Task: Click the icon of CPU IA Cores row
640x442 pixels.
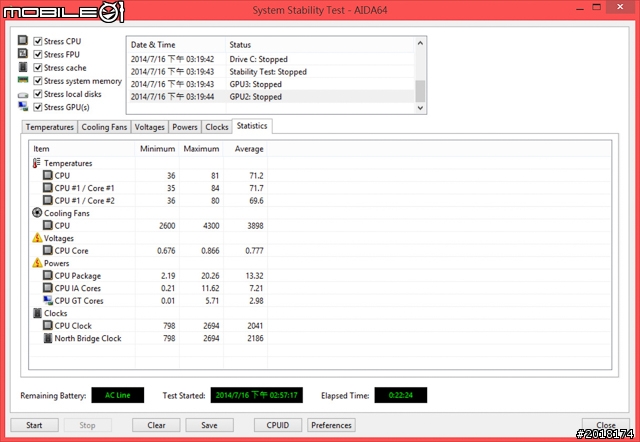Action: point(48,287)
